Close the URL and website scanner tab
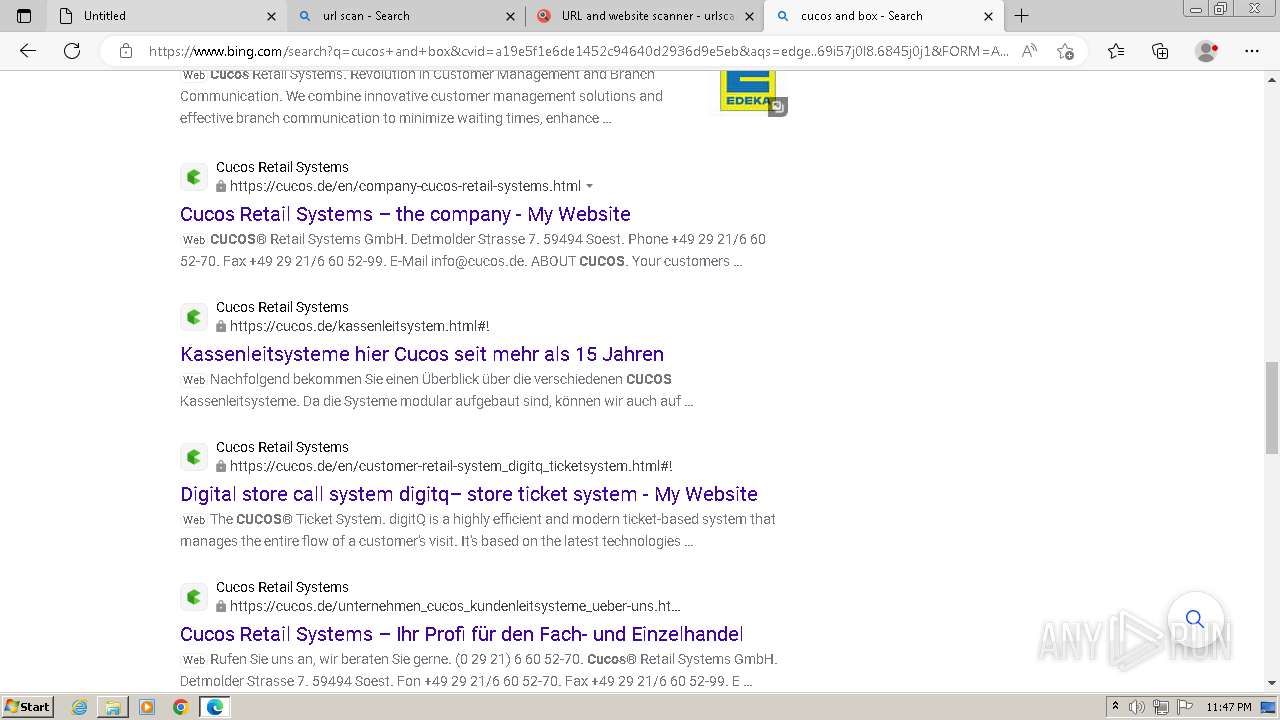 (x=749, y=16)
